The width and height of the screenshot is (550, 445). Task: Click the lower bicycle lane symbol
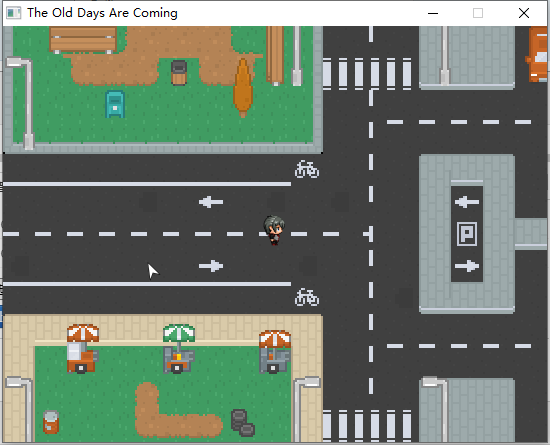click(307, 297)
